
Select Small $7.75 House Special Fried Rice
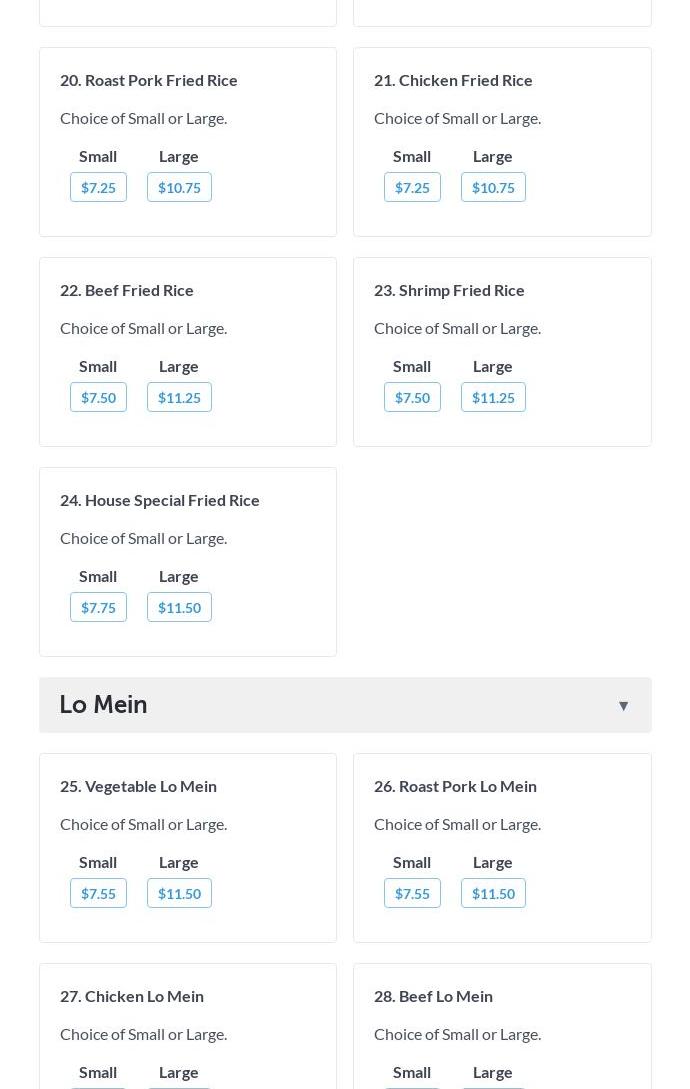pyautogui.click(x=98, y=608)
